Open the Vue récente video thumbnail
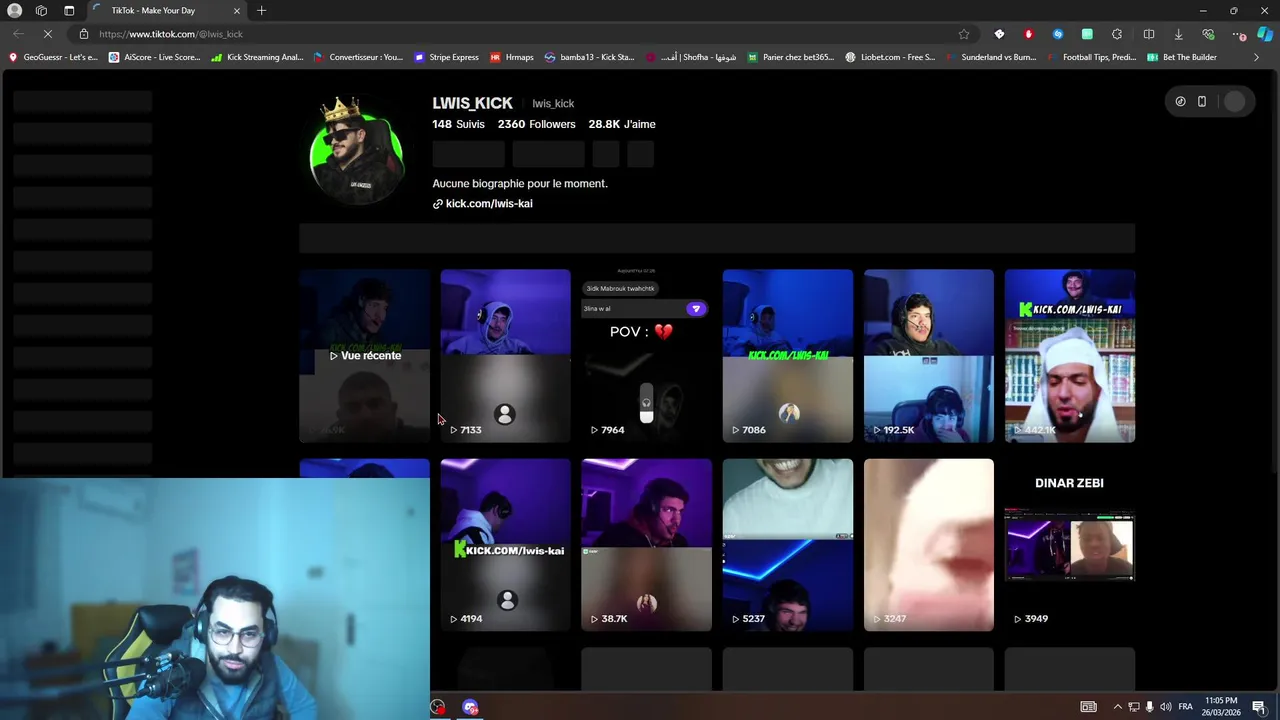 (x=364, y=355)
